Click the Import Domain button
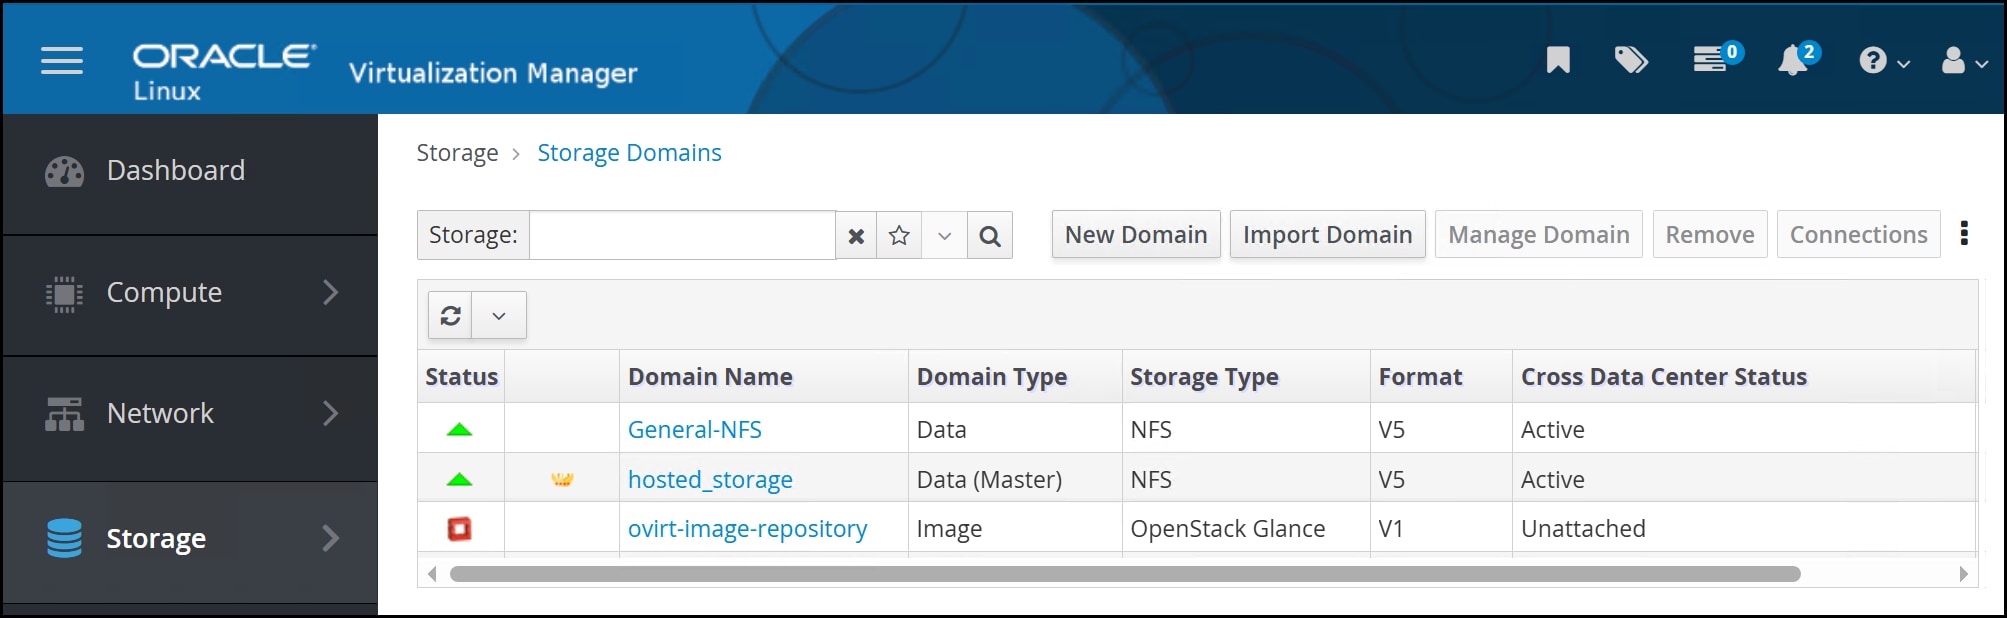Viewport: 2007px width, 618px height. [1327, 234]
